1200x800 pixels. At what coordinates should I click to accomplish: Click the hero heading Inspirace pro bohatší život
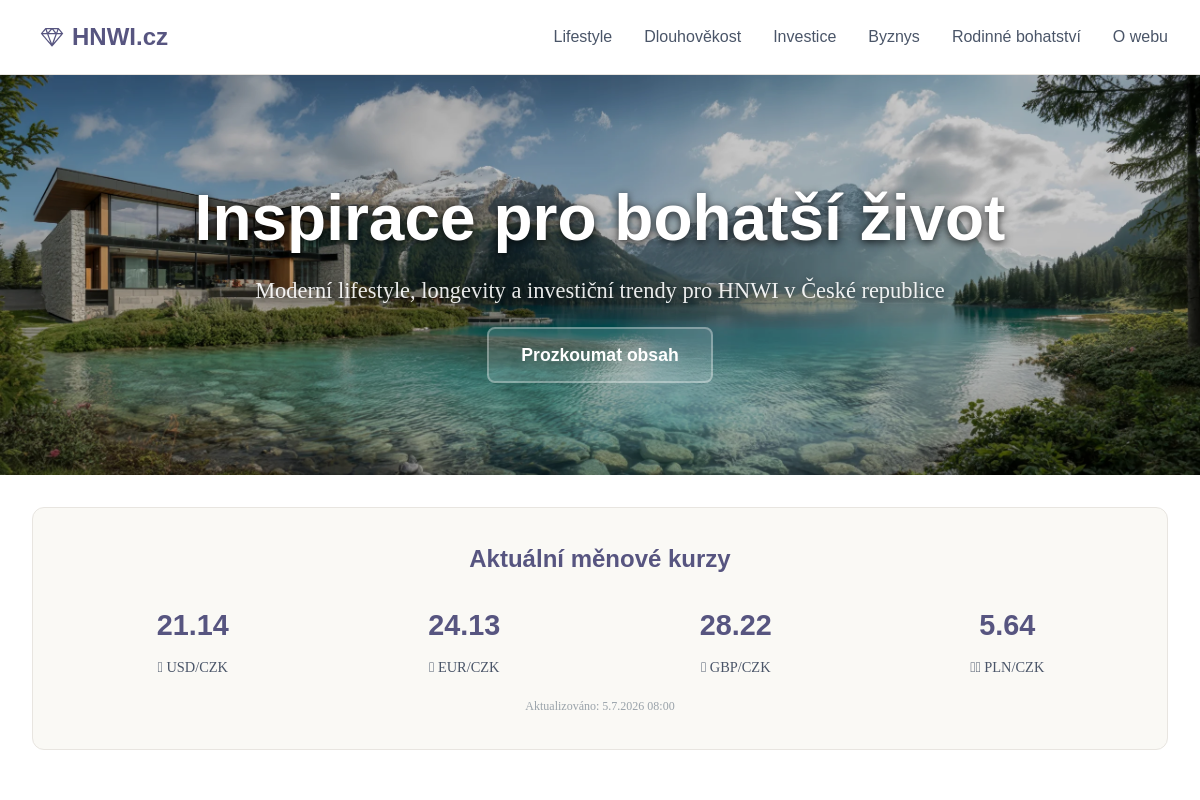click(600, 218)
